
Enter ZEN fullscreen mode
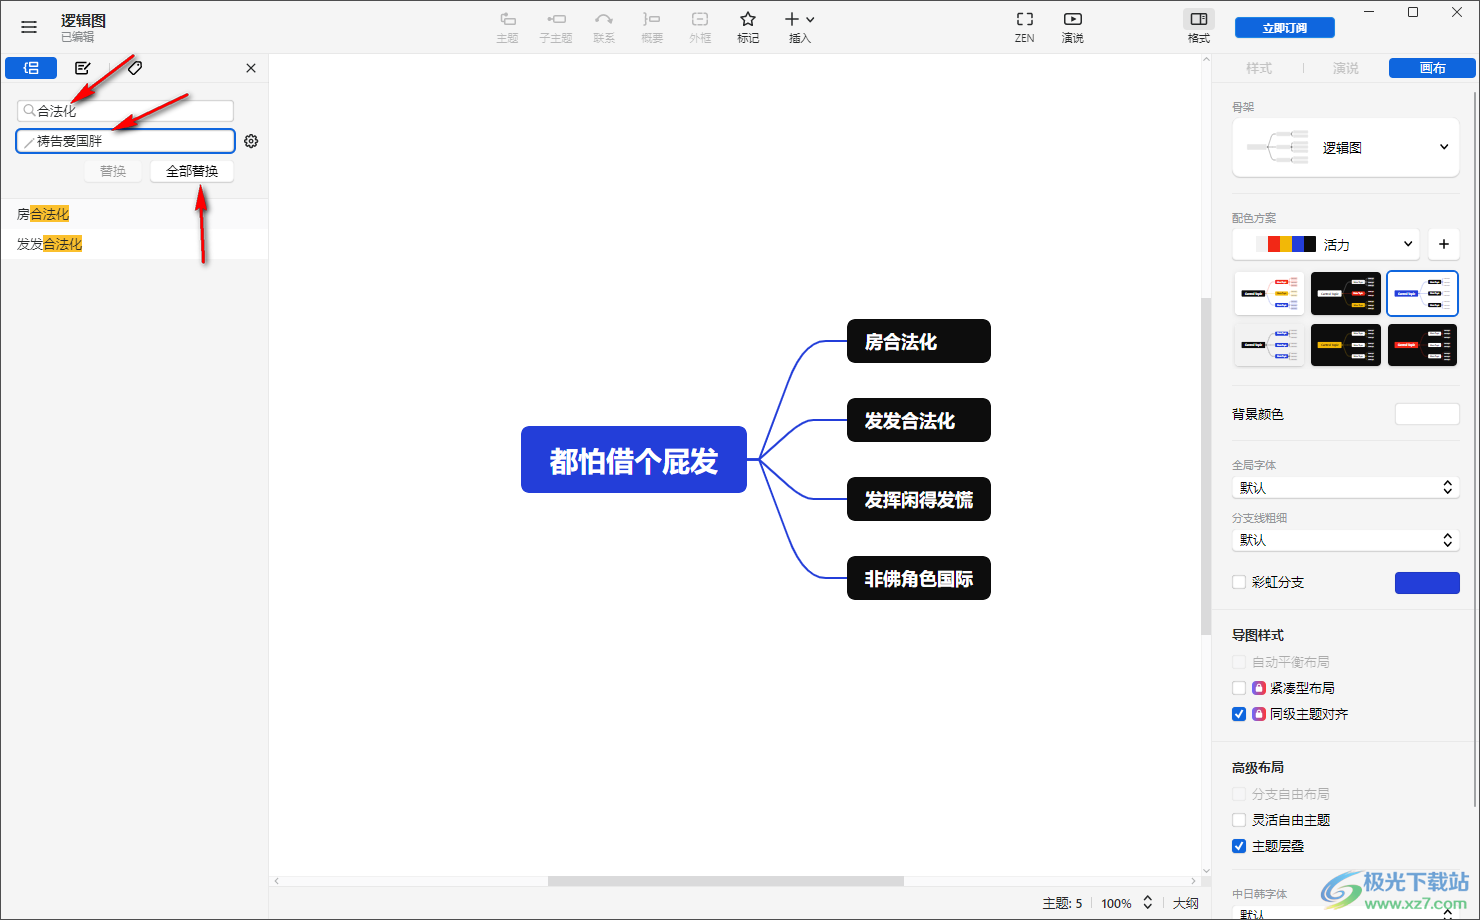click(x=1025, y=27)
